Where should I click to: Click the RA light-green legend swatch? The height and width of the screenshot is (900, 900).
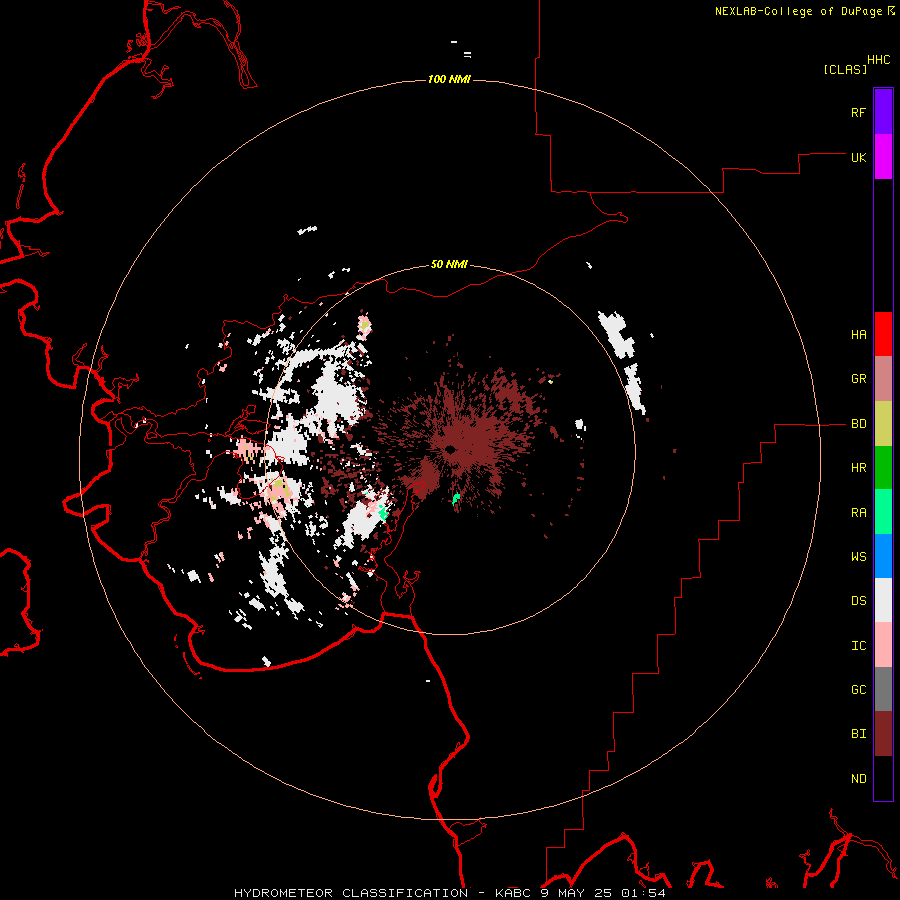(883, 512)
